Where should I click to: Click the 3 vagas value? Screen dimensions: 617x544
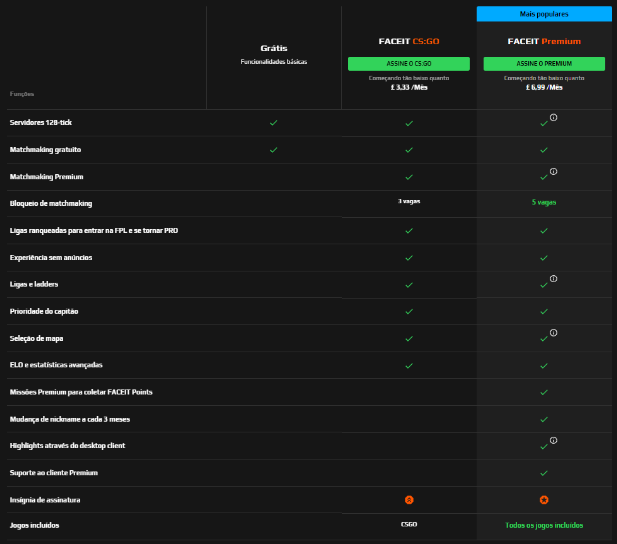point(409,201)
